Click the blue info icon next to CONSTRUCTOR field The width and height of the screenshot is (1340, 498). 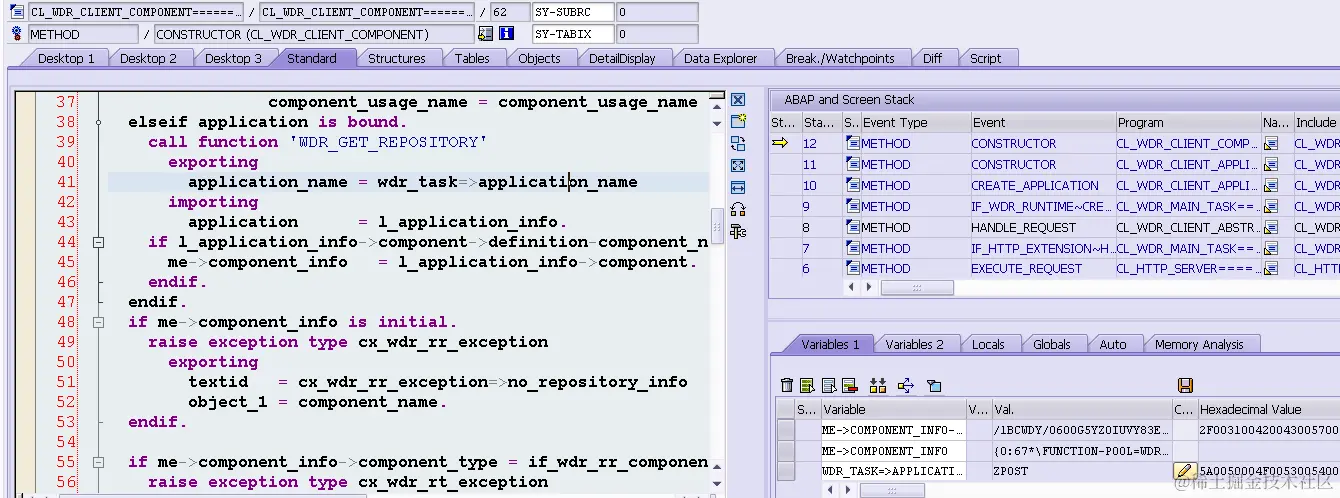tap(506, 34)
